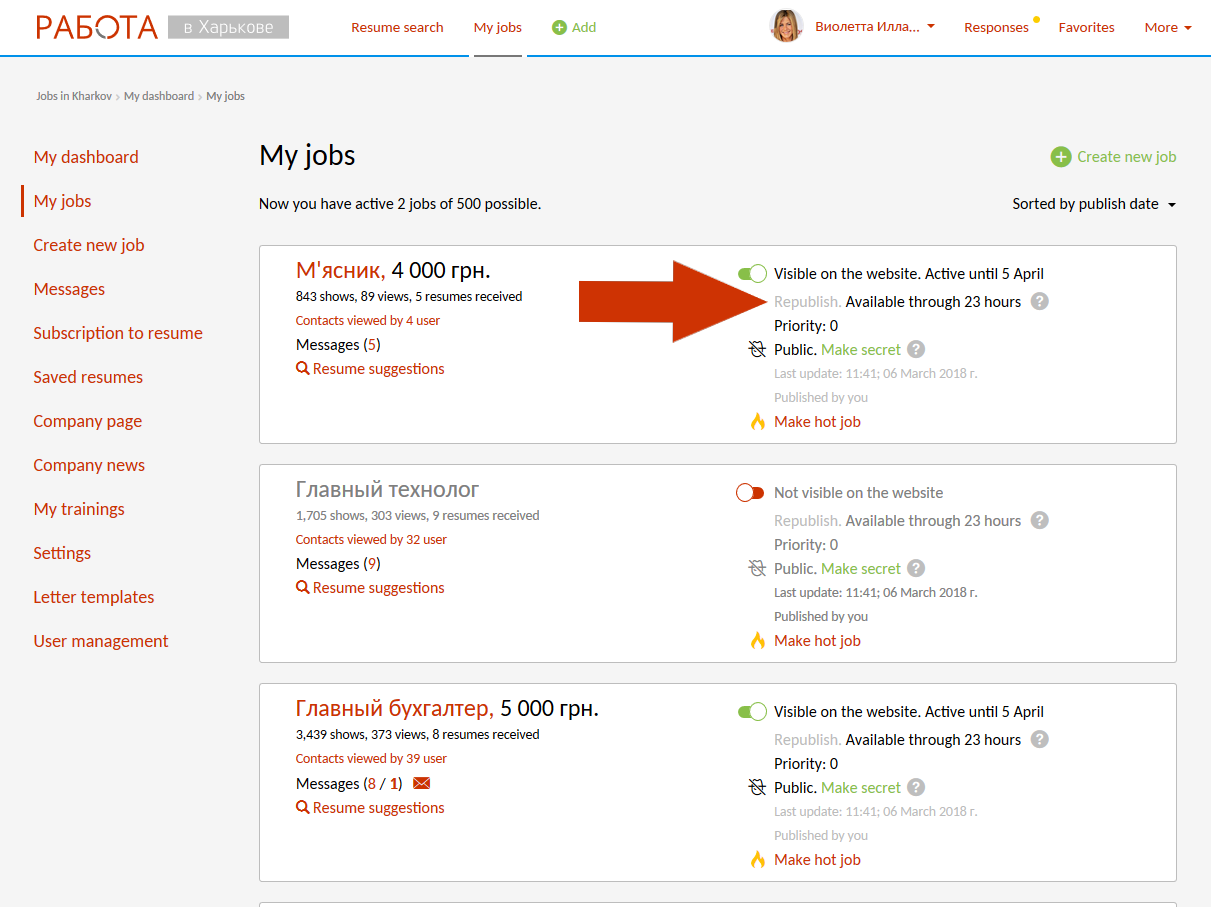Enable visibility toggle for Главный технолог job
1211x907 pixels.
pos(750,492)
